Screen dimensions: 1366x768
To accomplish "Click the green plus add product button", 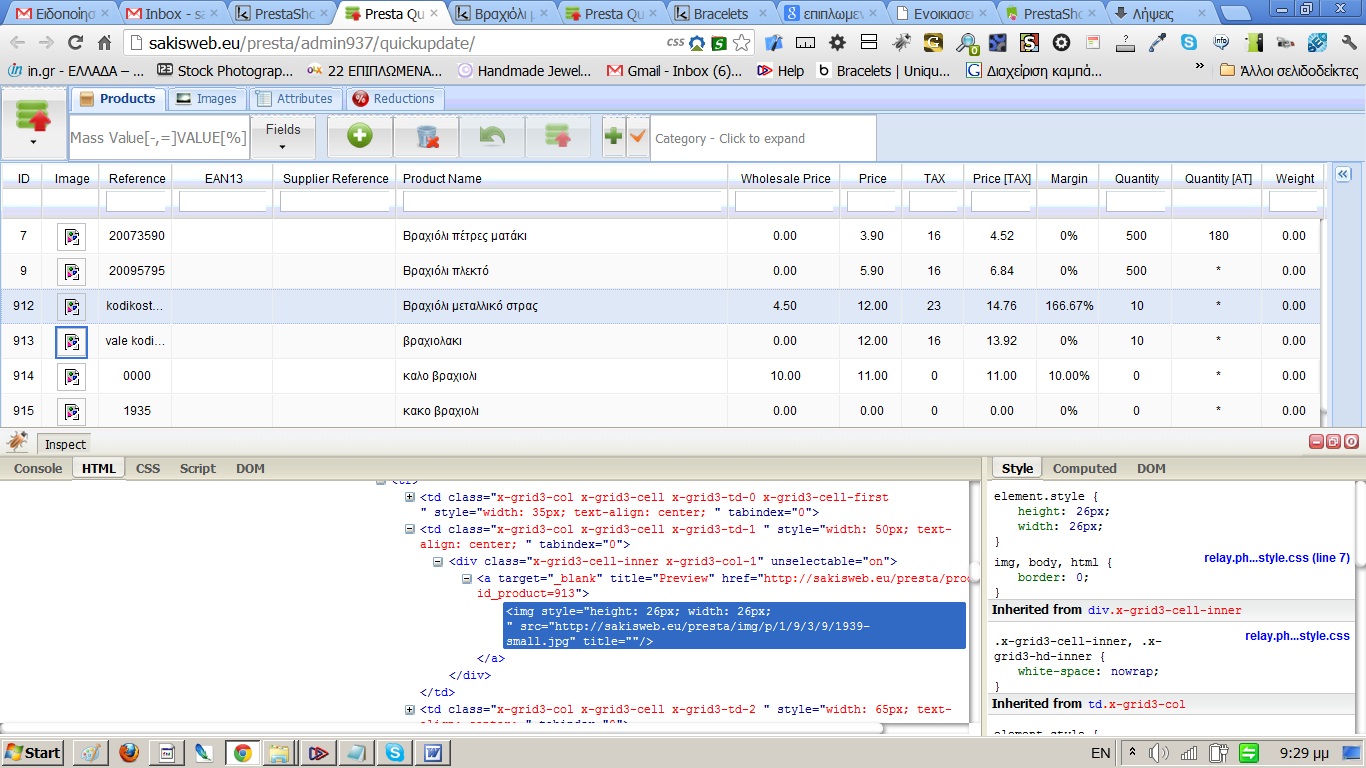I will pos(360,137).
